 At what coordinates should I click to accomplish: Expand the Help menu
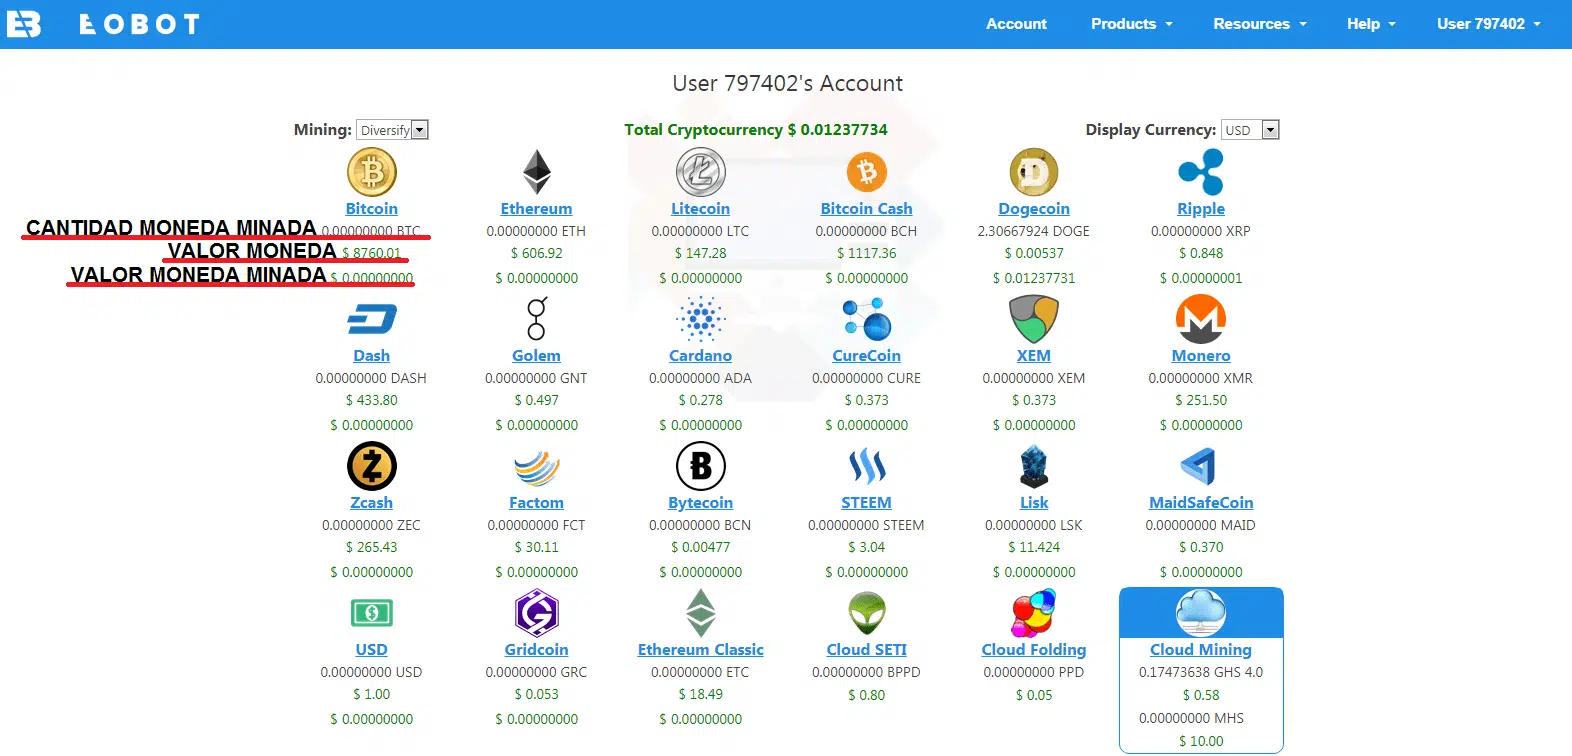click(x=1370, y=24)
